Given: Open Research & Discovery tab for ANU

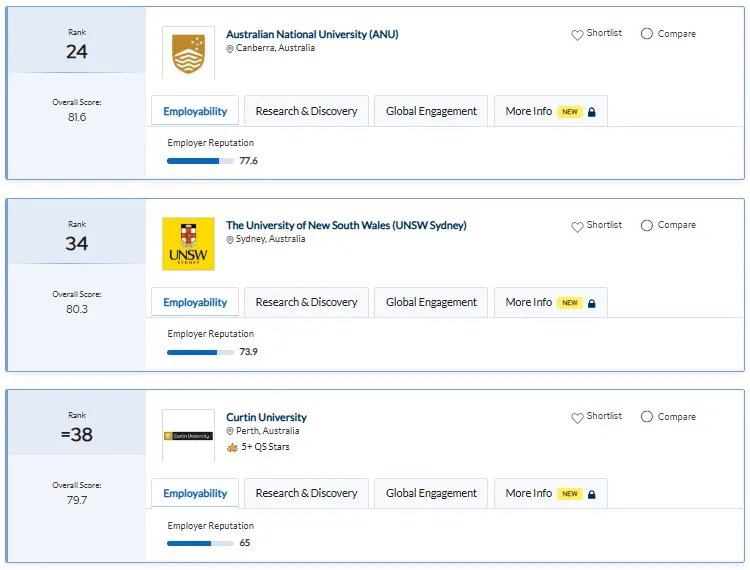Looking at the screenshot, I should click(306, 111).
